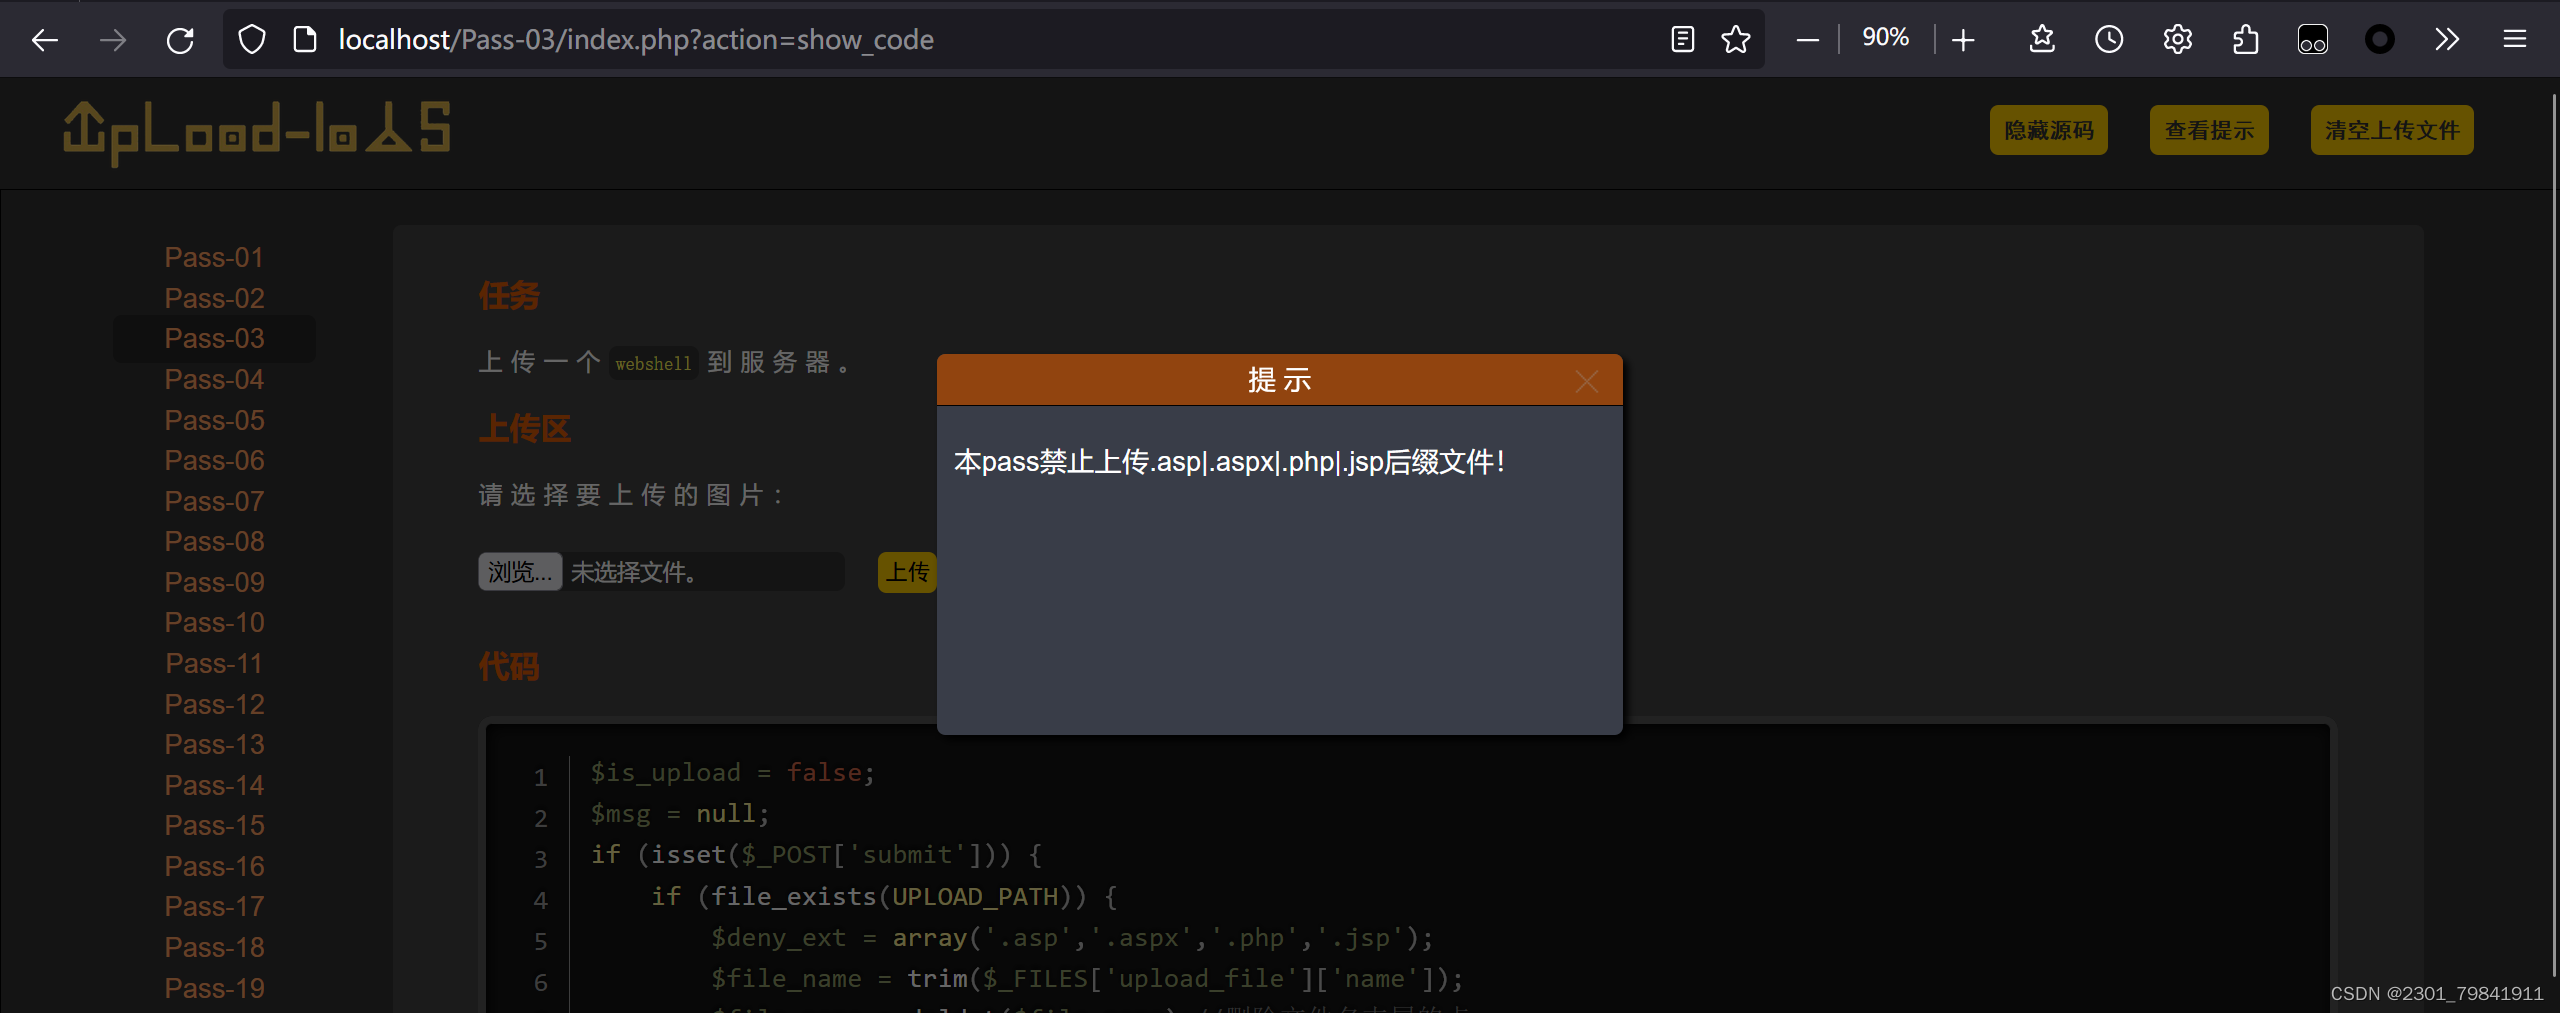Open the hamburger application menu

pyautogui.click(x=2516, y=39)
